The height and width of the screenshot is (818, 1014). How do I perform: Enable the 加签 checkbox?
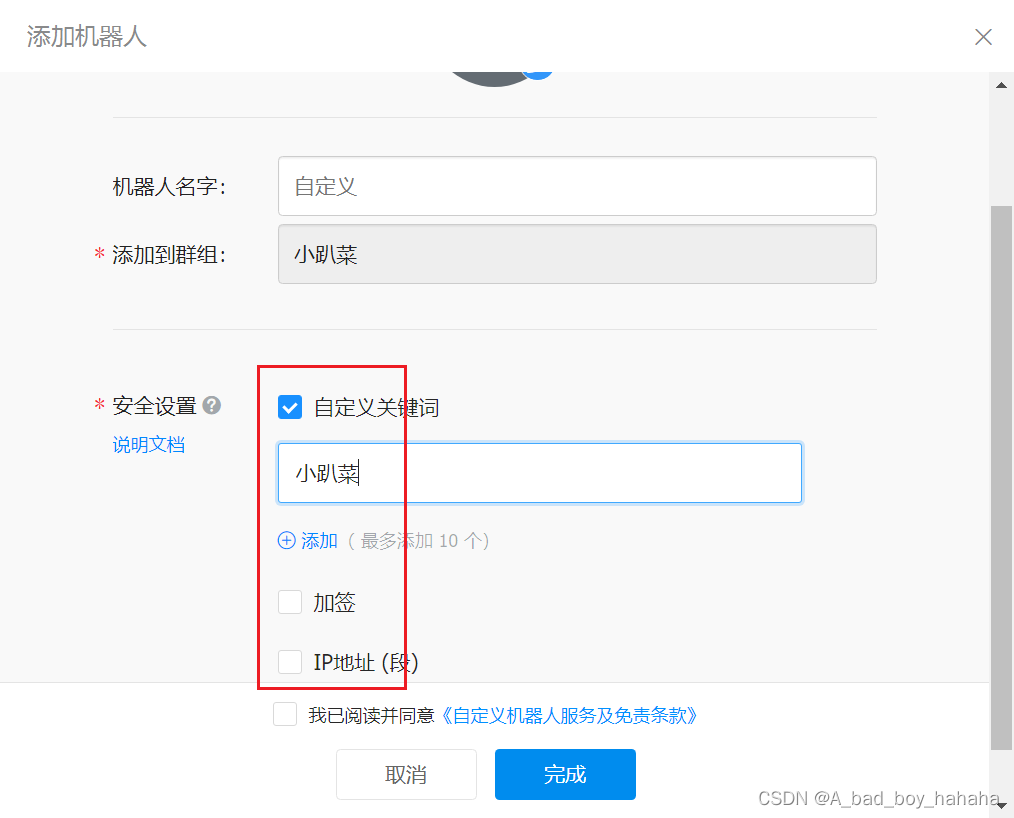(290, 602)
